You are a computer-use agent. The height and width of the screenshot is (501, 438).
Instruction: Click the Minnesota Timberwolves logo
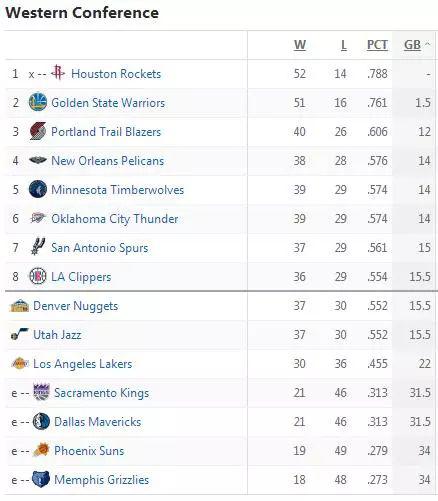click(x=38, y=189)
